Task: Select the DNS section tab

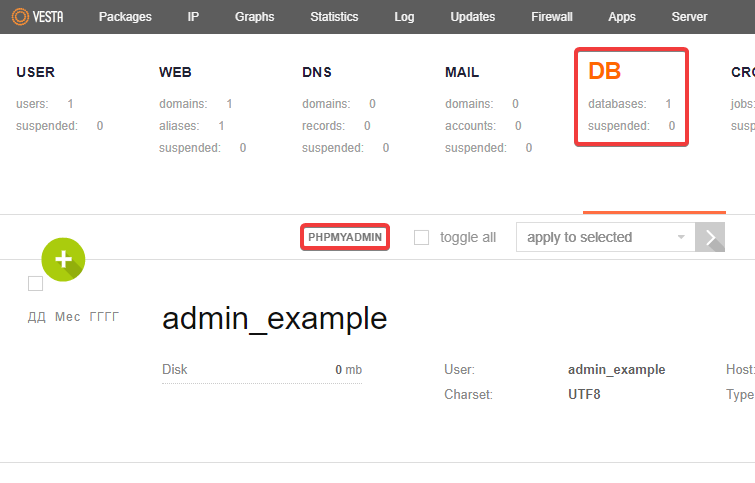Action: pos(317,72)
